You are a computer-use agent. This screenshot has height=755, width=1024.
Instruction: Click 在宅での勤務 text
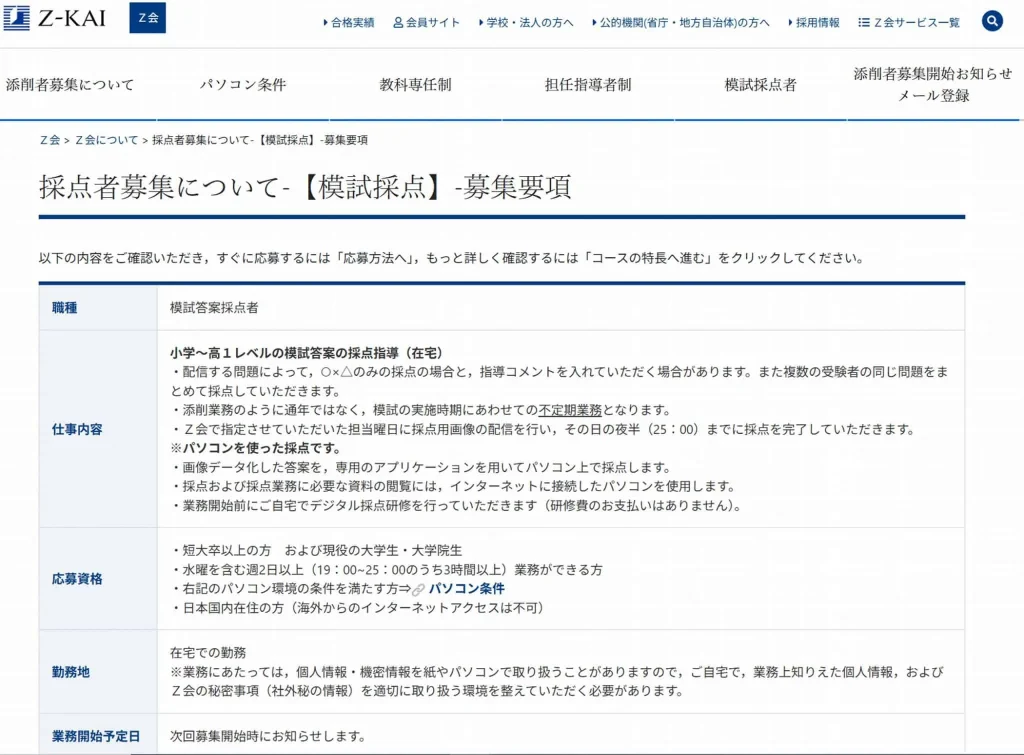(208, 652)
